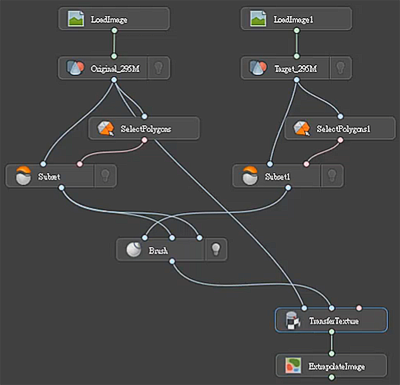This screenshot has width=400, height=385.
Task: Select the Brush node label
Action: coord(158,250)
